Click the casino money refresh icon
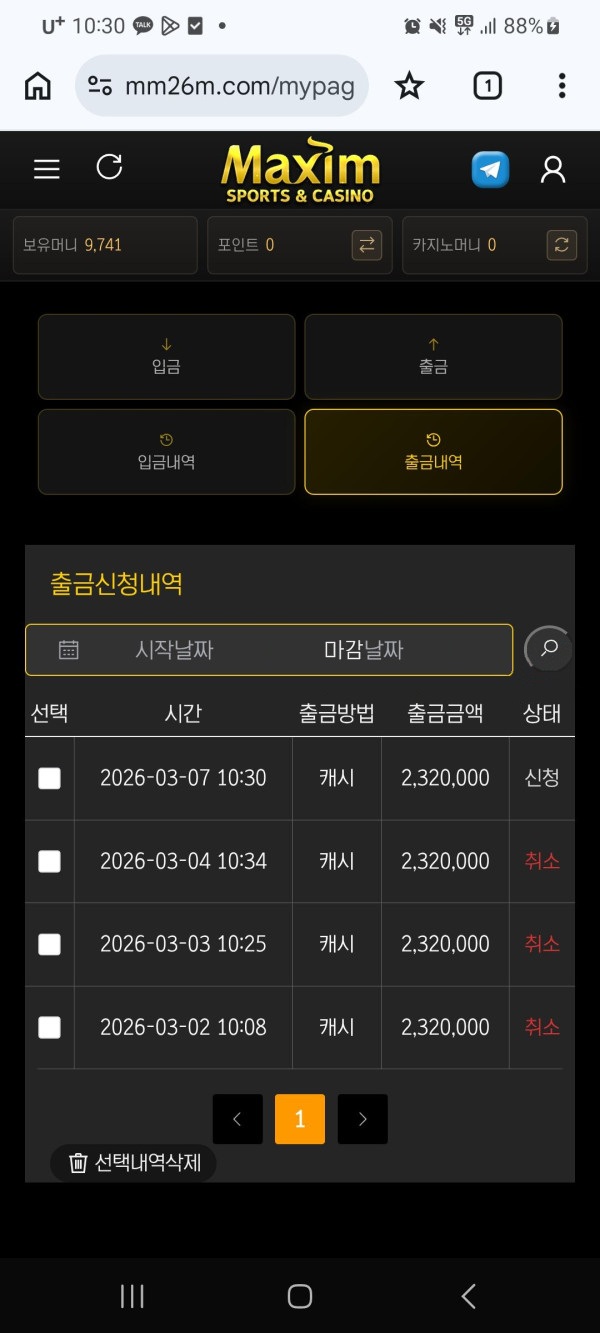600x1333 pixels. point(562,245)
